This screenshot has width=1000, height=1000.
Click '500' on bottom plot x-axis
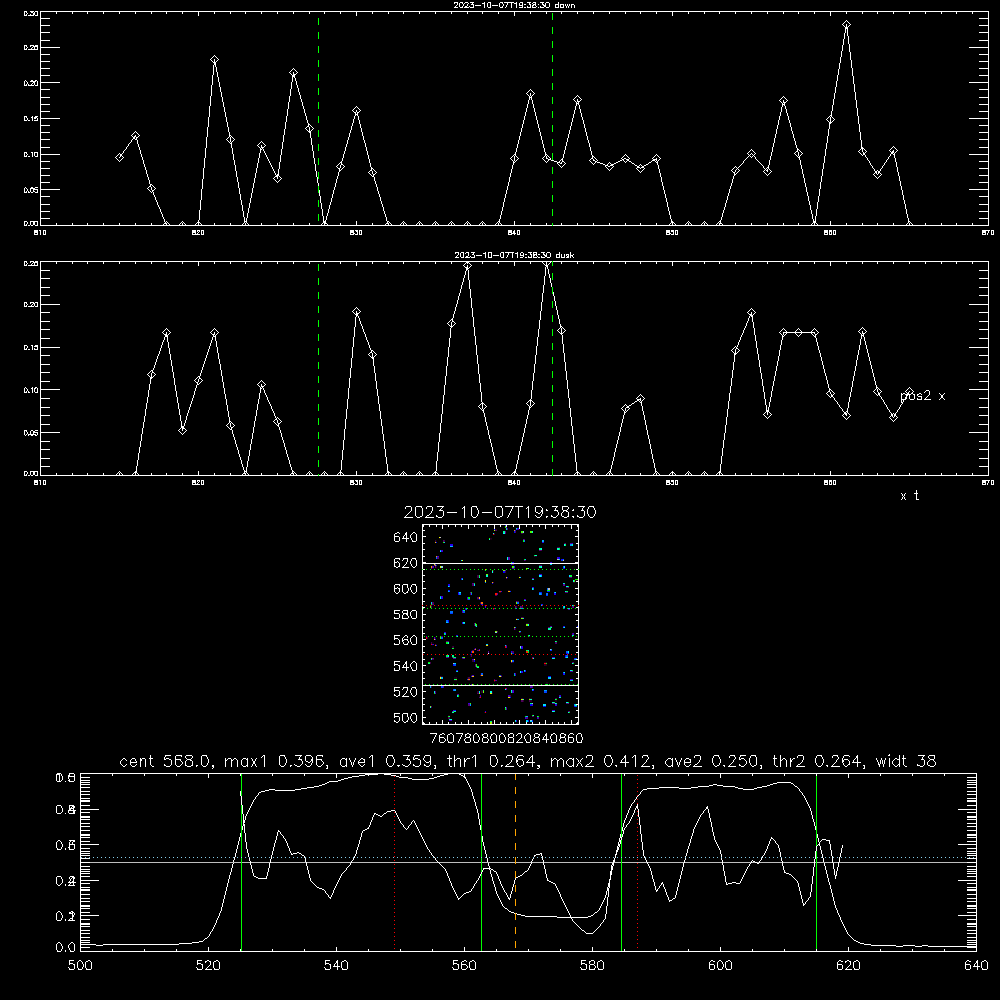pyautogui.click(x=80, y=966)
